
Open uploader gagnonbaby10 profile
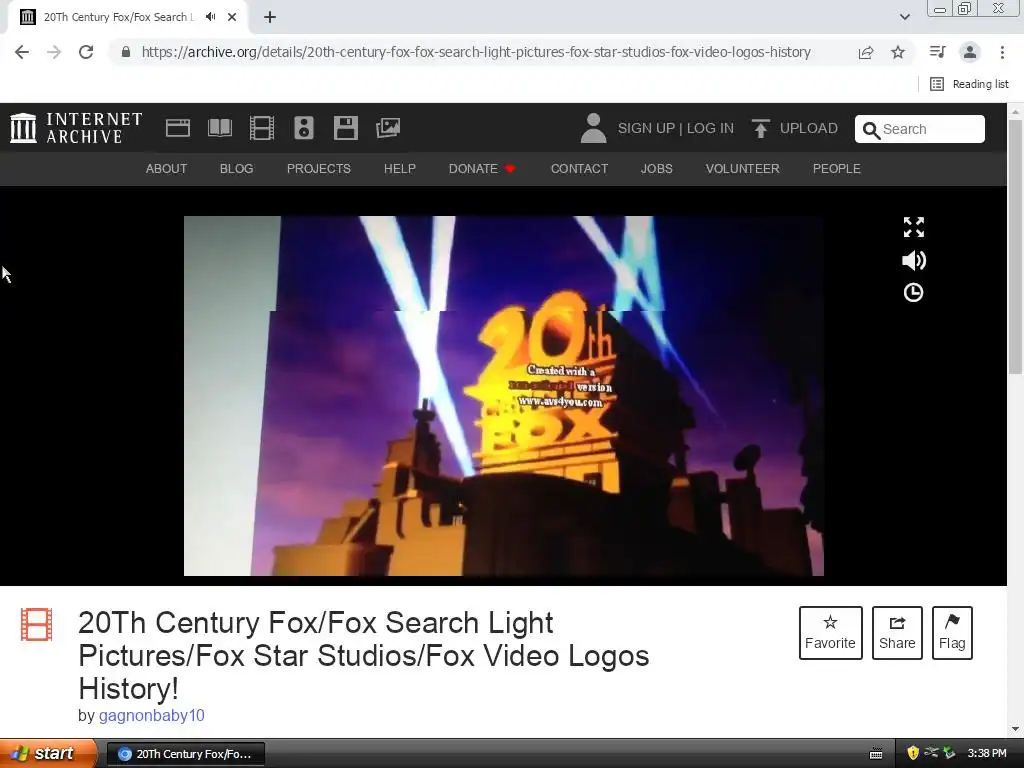(152, 716)
